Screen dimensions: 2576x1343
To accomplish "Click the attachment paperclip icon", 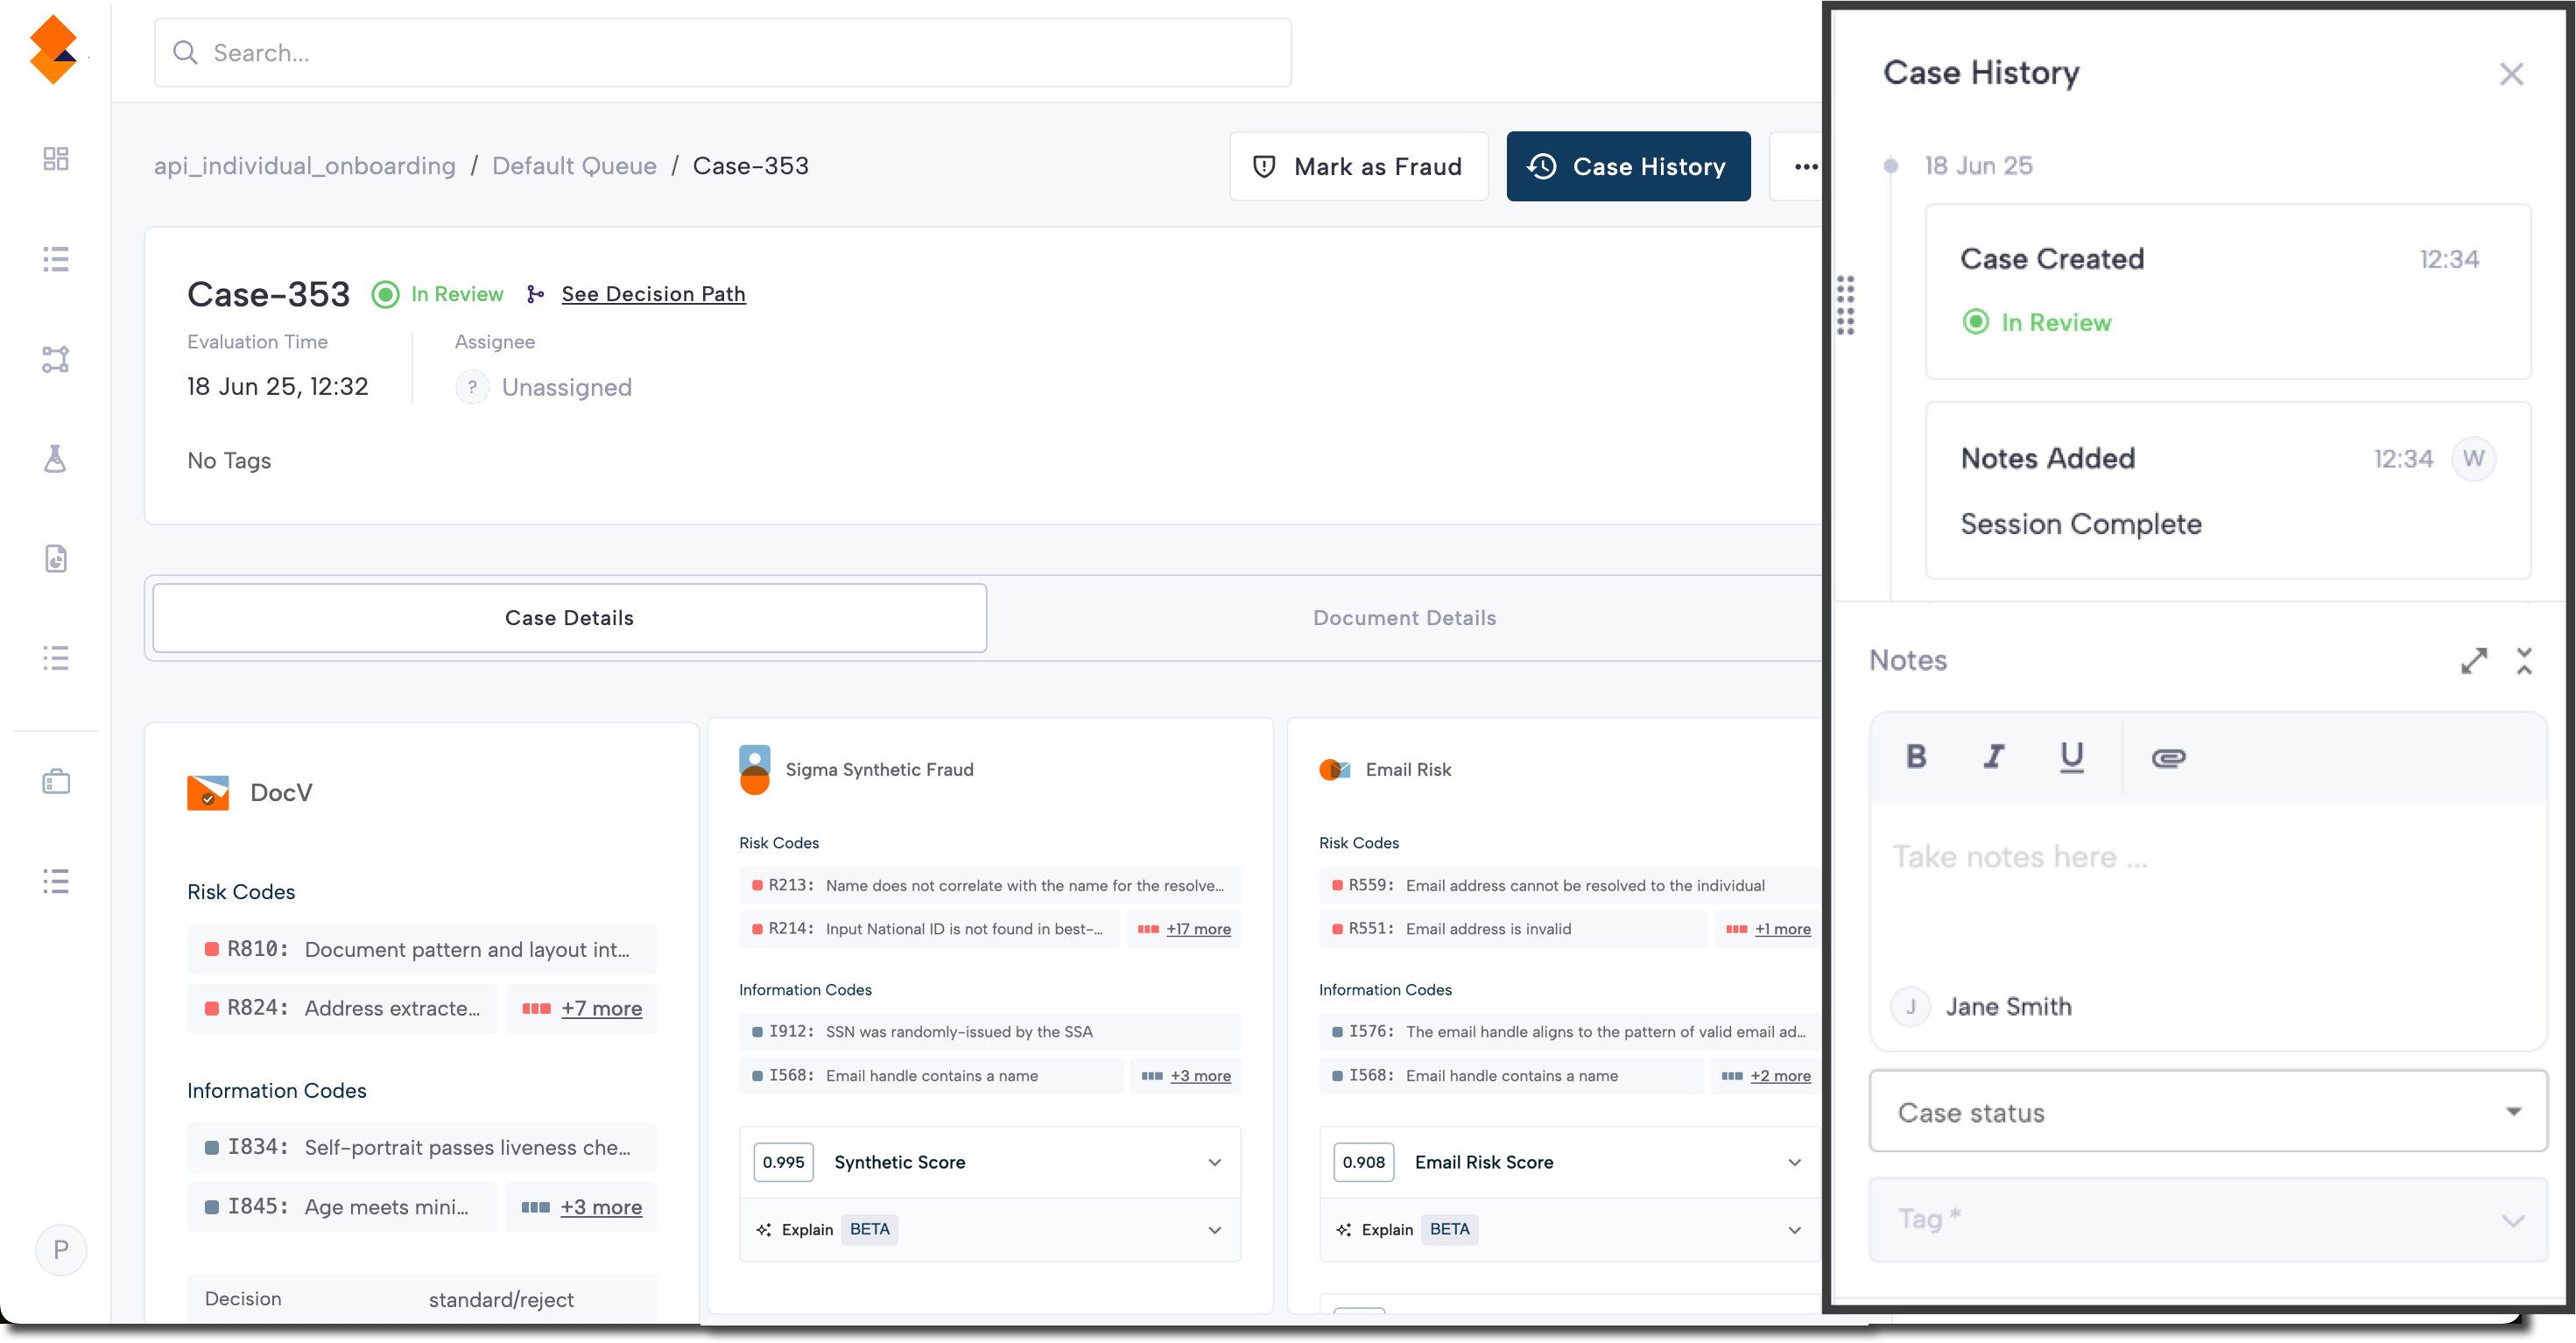I will tap(2168, 758).
